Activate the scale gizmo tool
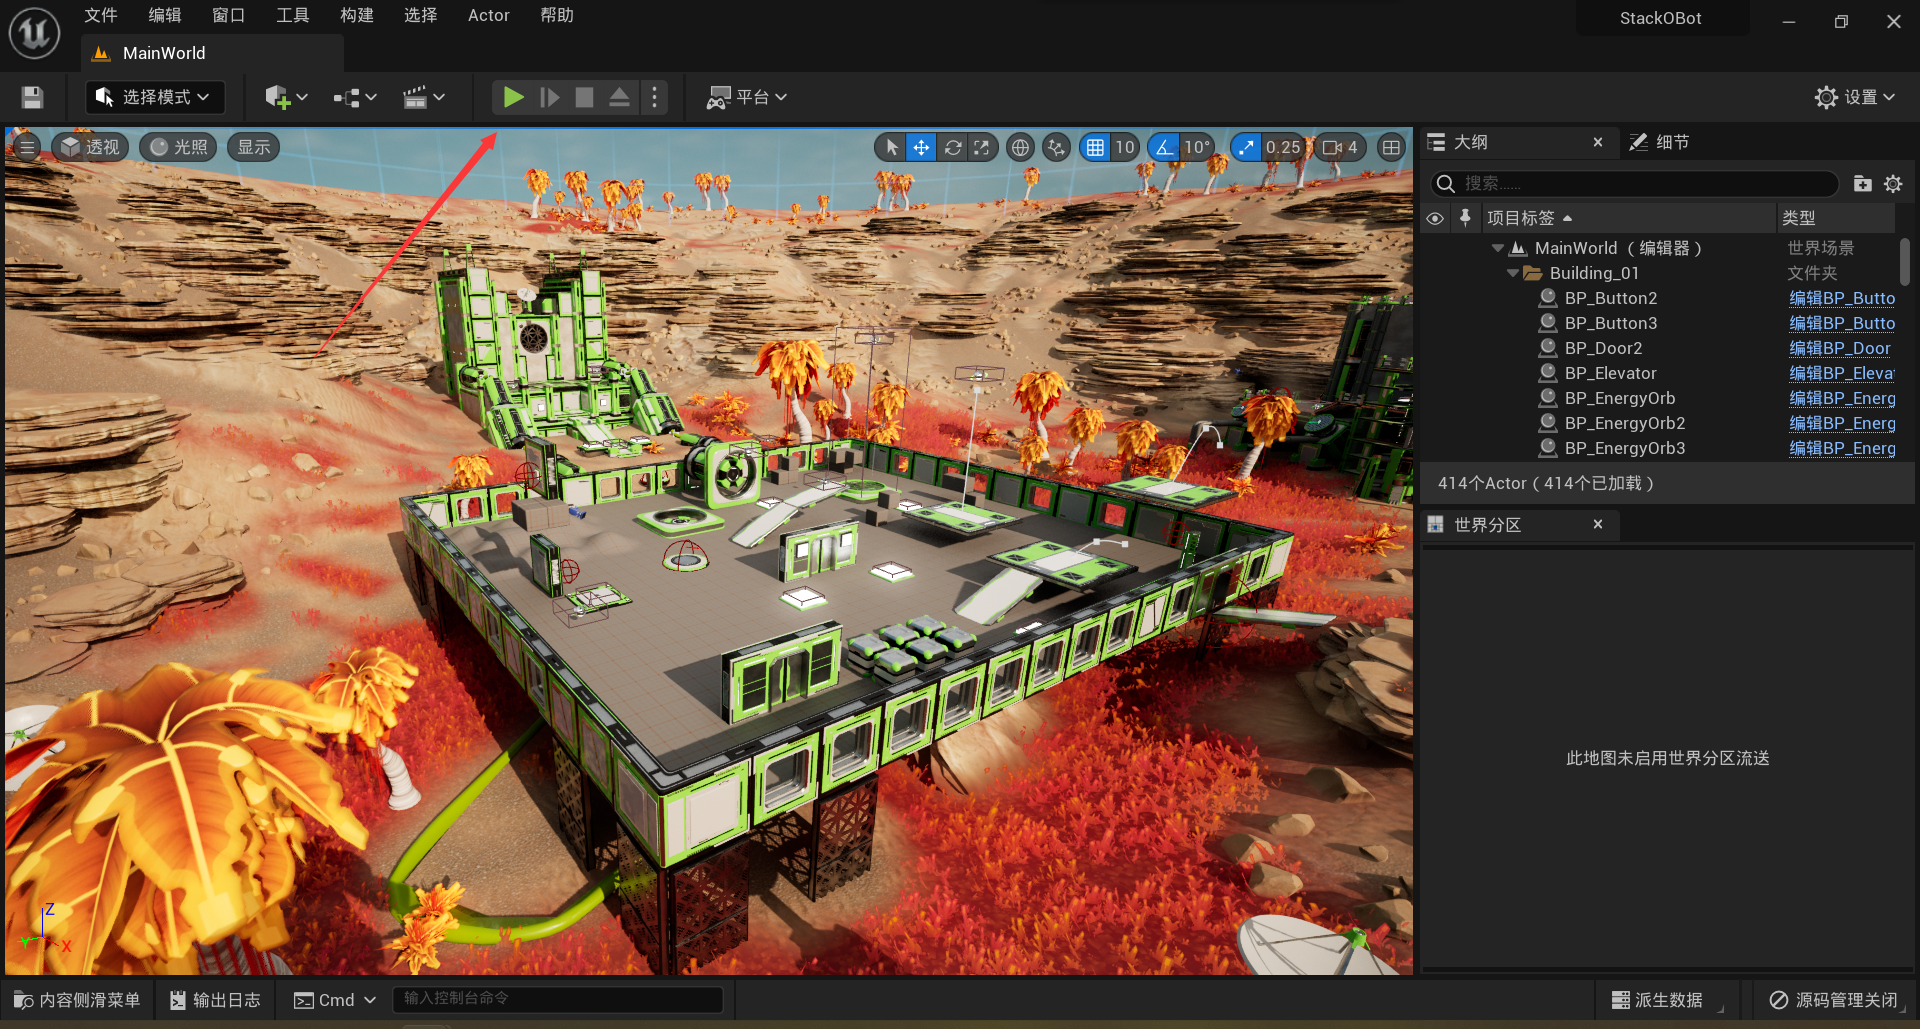Viewport: 1920px width, 1029px height. (x=982, y=147)
